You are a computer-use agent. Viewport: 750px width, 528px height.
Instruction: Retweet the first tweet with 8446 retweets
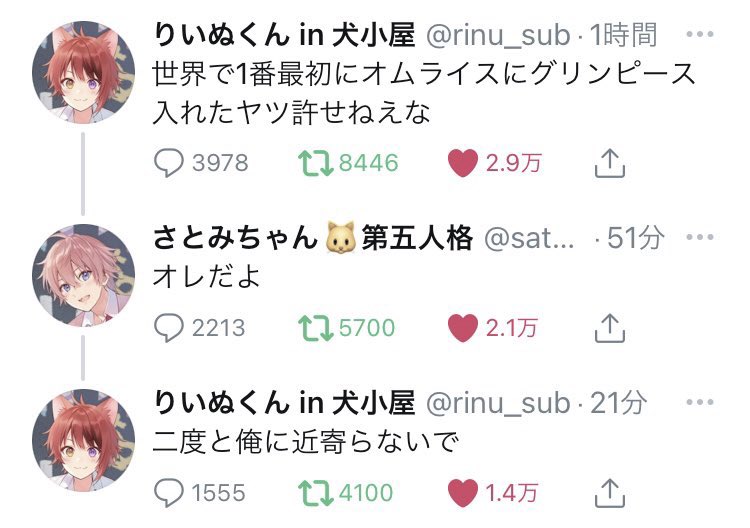tap(319, 164)
